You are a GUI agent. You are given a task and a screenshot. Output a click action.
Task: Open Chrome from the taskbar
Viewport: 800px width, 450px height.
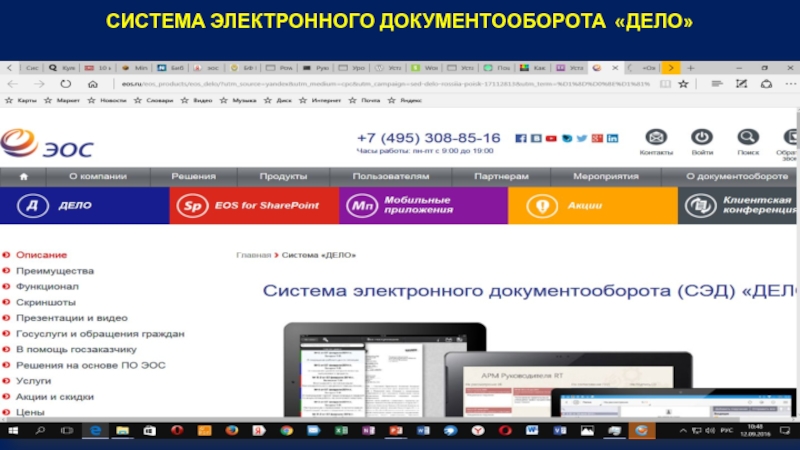(x=286, y=431)
